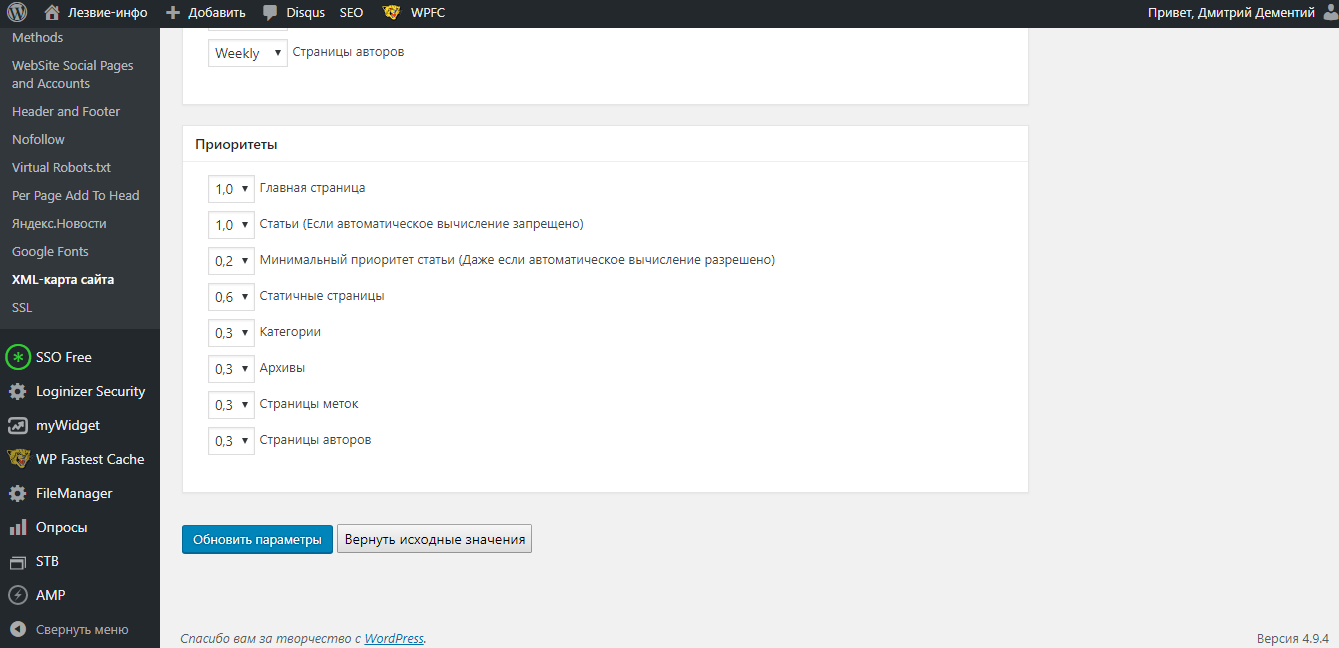Click the home icon beside Лезвие-инфо

tap(52, 13)
